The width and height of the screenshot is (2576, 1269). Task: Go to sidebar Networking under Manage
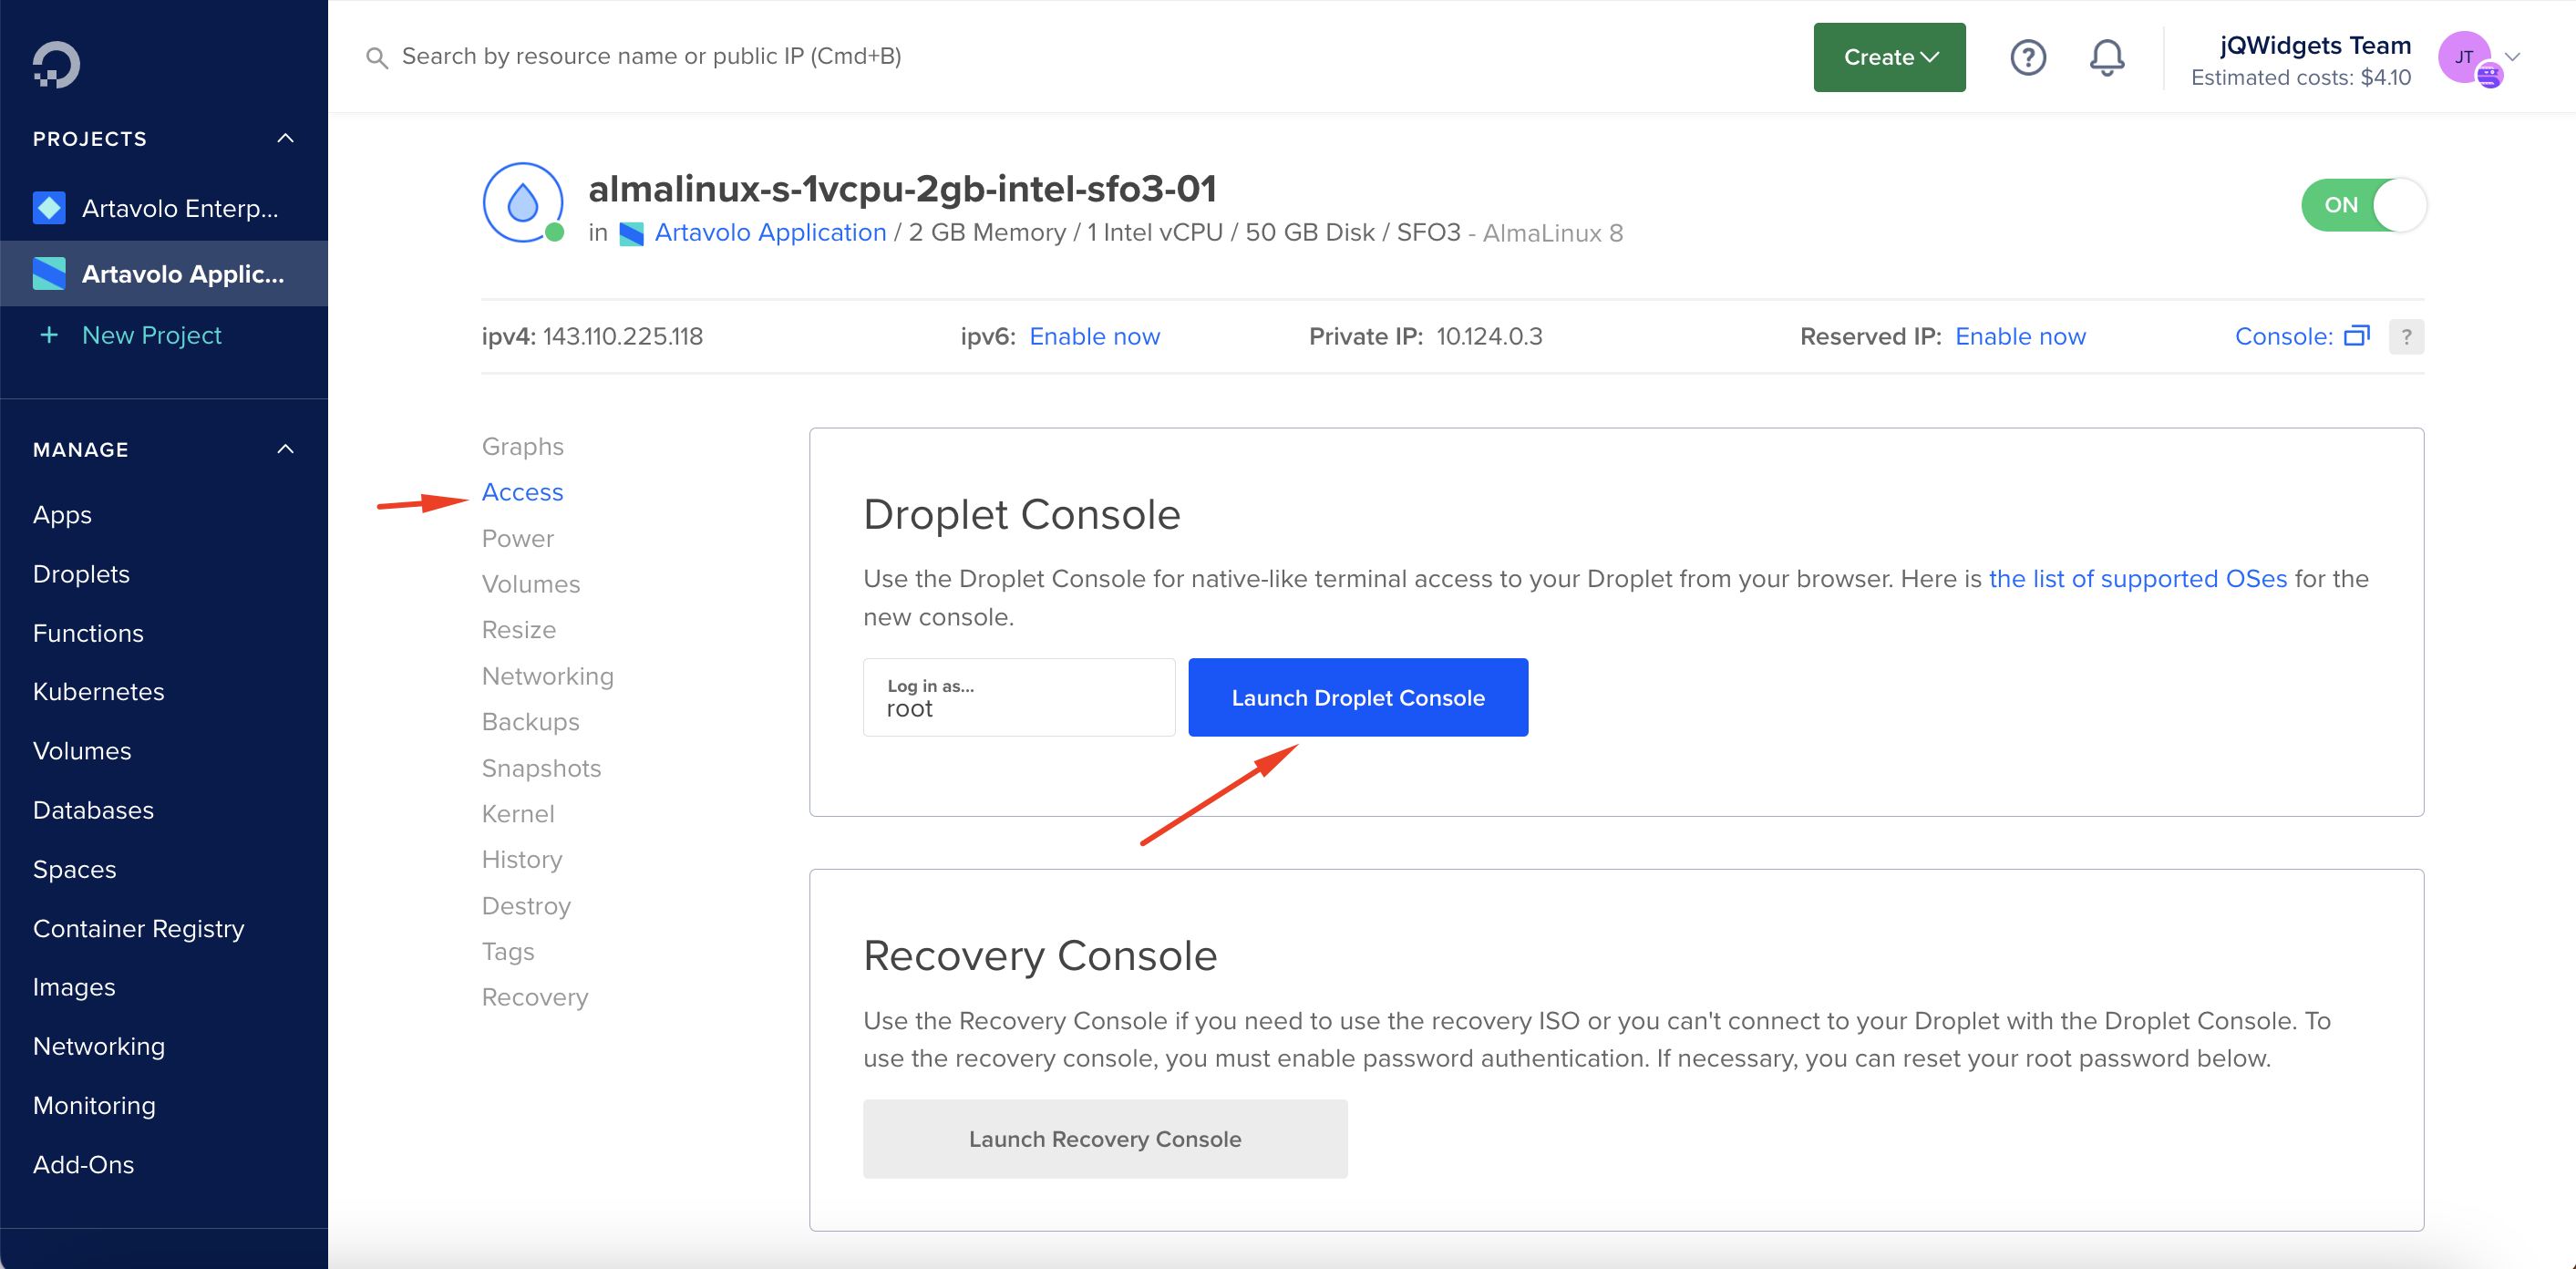pyautogui.click(x=98, y=1047)
